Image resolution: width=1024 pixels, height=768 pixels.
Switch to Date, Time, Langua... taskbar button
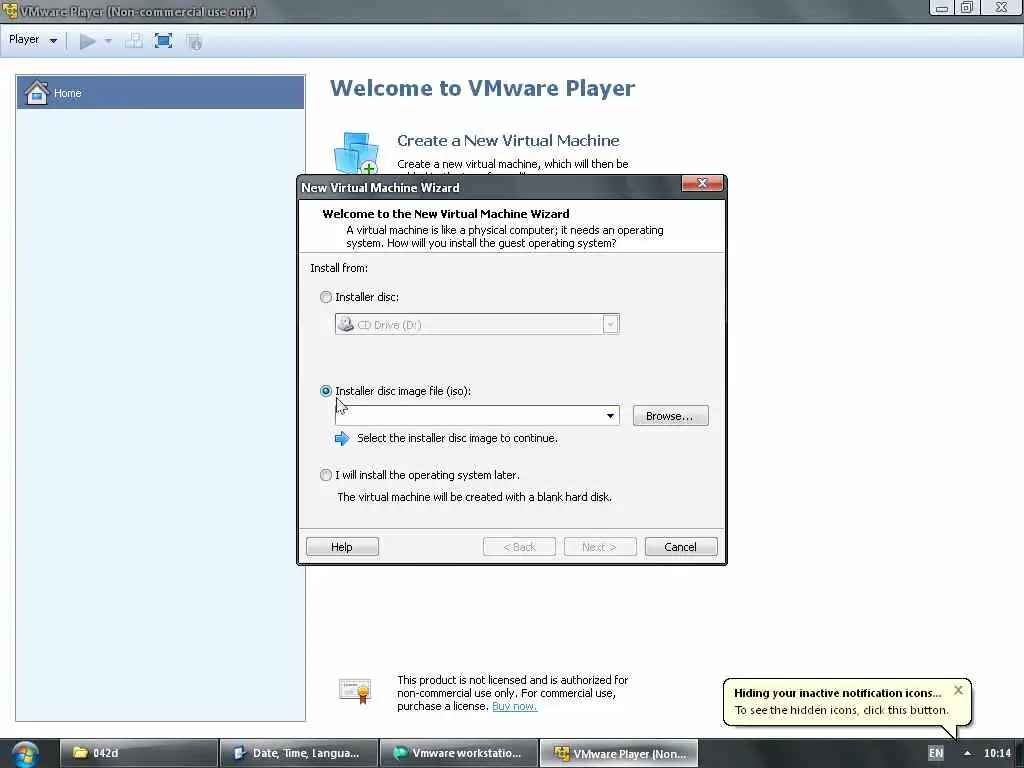(298, 753)
